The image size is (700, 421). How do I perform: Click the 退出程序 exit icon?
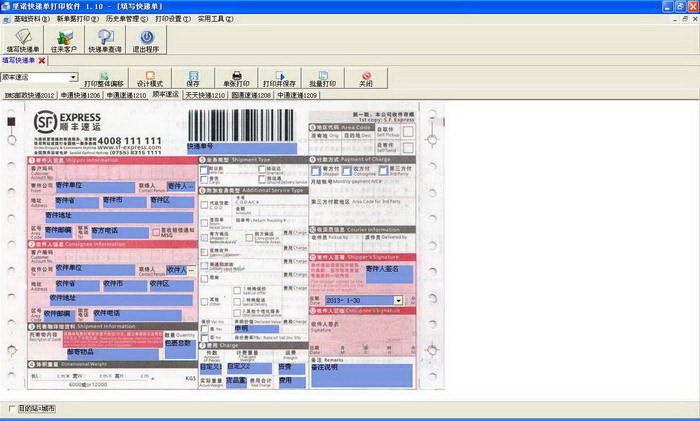pos(147,39)
